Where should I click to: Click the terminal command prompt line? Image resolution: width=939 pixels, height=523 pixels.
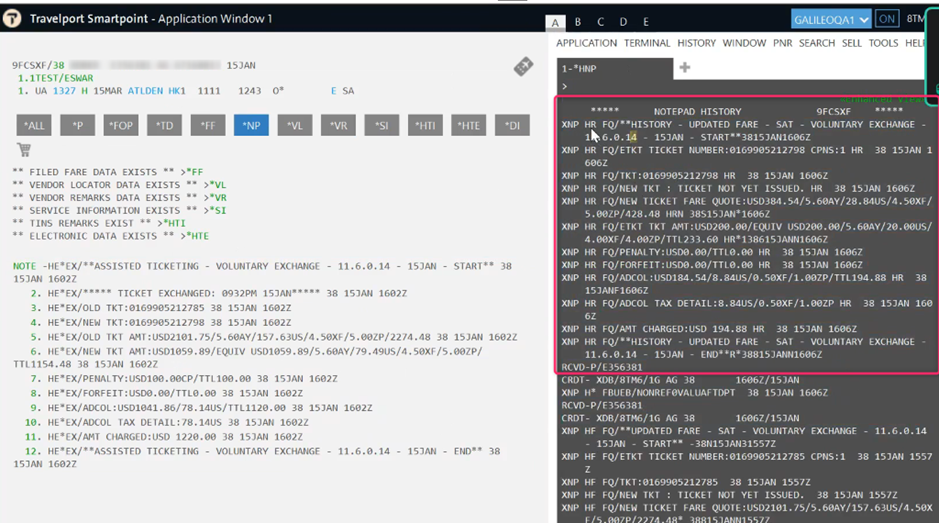click(740, 87)
